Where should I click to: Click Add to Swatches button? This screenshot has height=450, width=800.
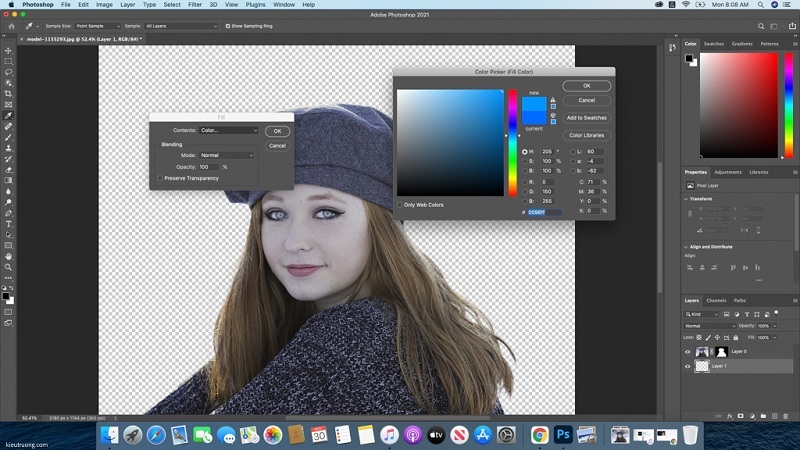587,118
